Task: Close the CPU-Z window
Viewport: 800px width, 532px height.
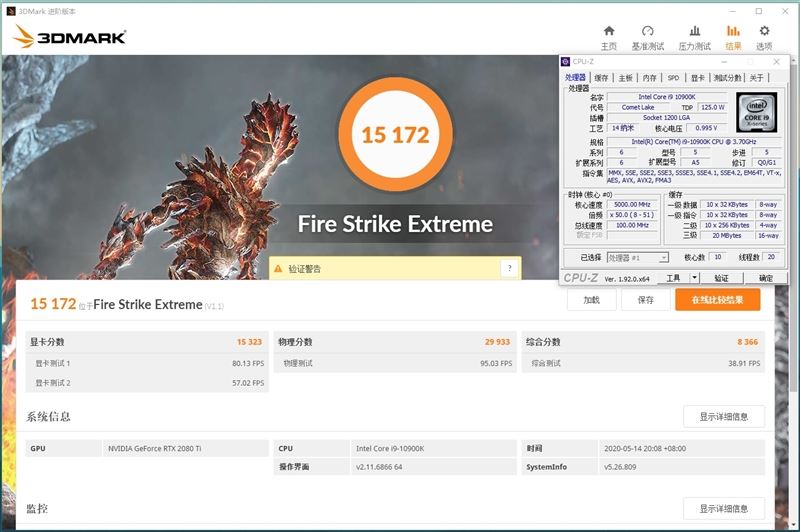Action: 777,62
